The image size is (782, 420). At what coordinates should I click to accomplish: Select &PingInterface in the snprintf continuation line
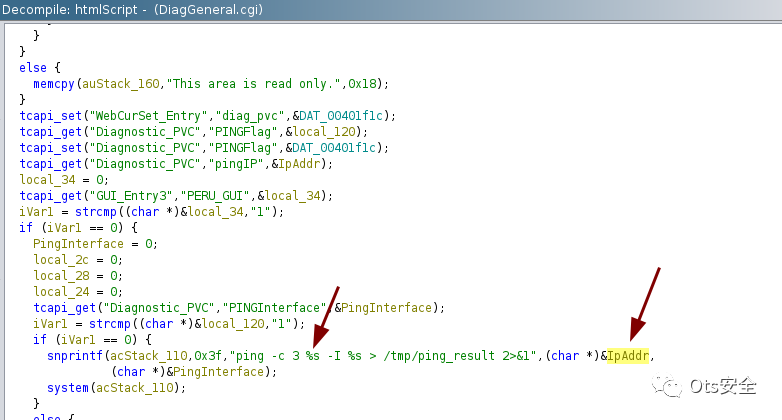pos(215,372)
